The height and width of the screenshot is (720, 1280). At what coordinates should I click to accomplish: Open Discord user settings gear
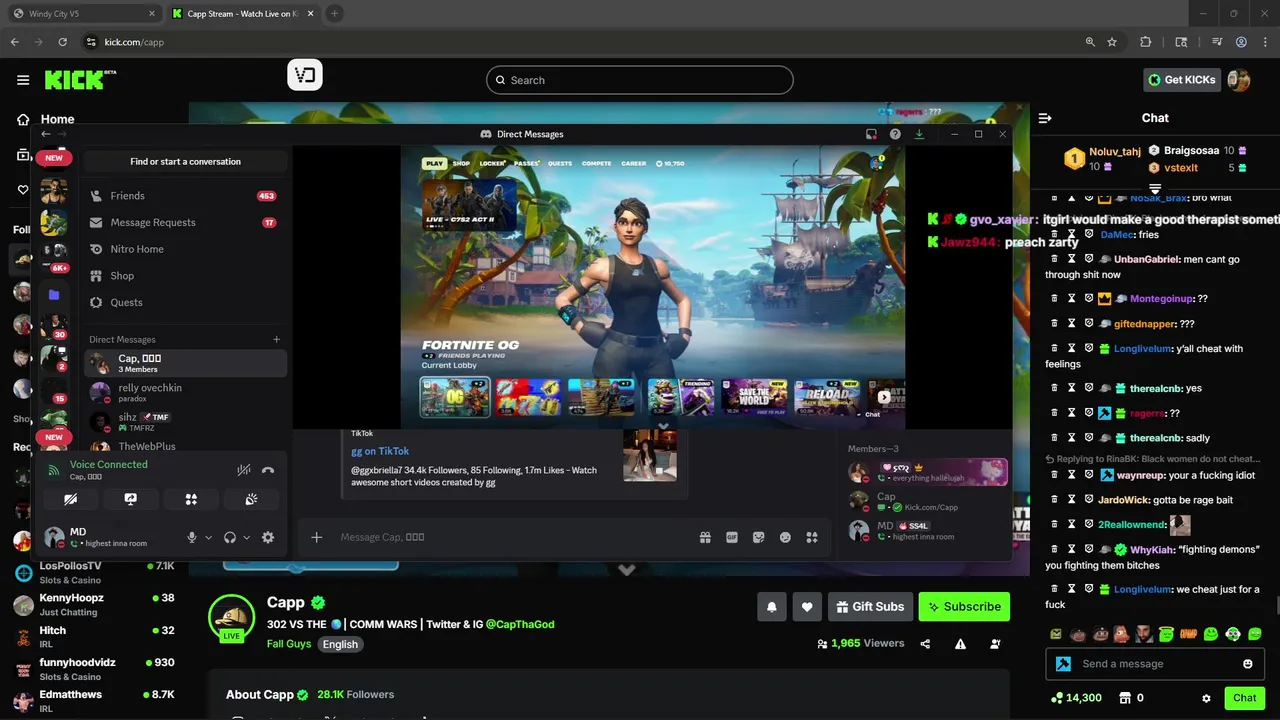[x=268, y=537]
